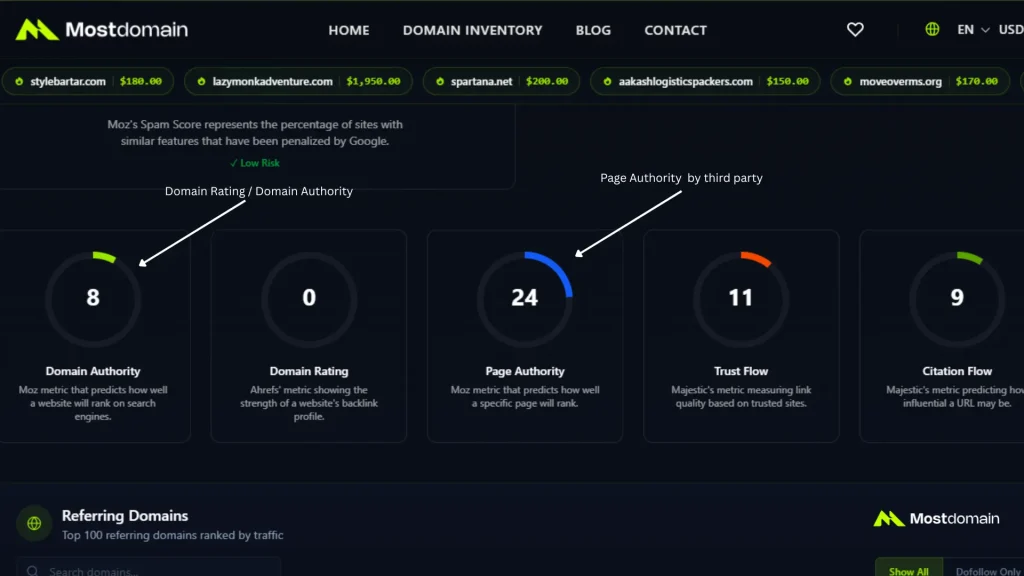
Task: Navigate to the BLOG page
Action: tap(593, 30)
